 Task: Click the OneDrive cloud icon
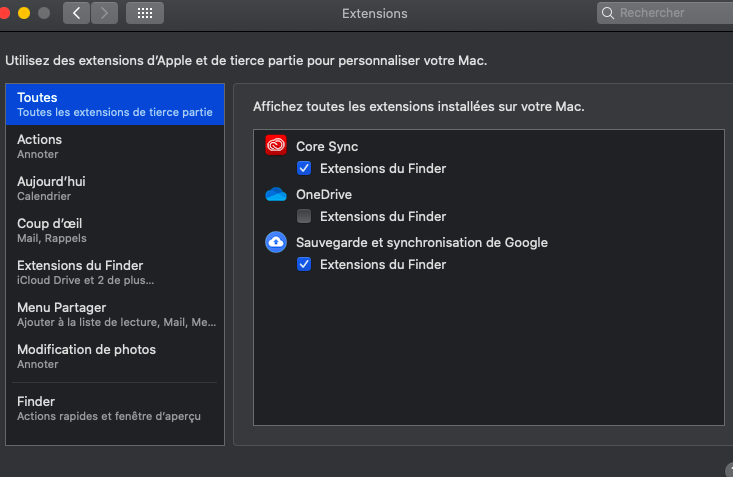(276, 194)
